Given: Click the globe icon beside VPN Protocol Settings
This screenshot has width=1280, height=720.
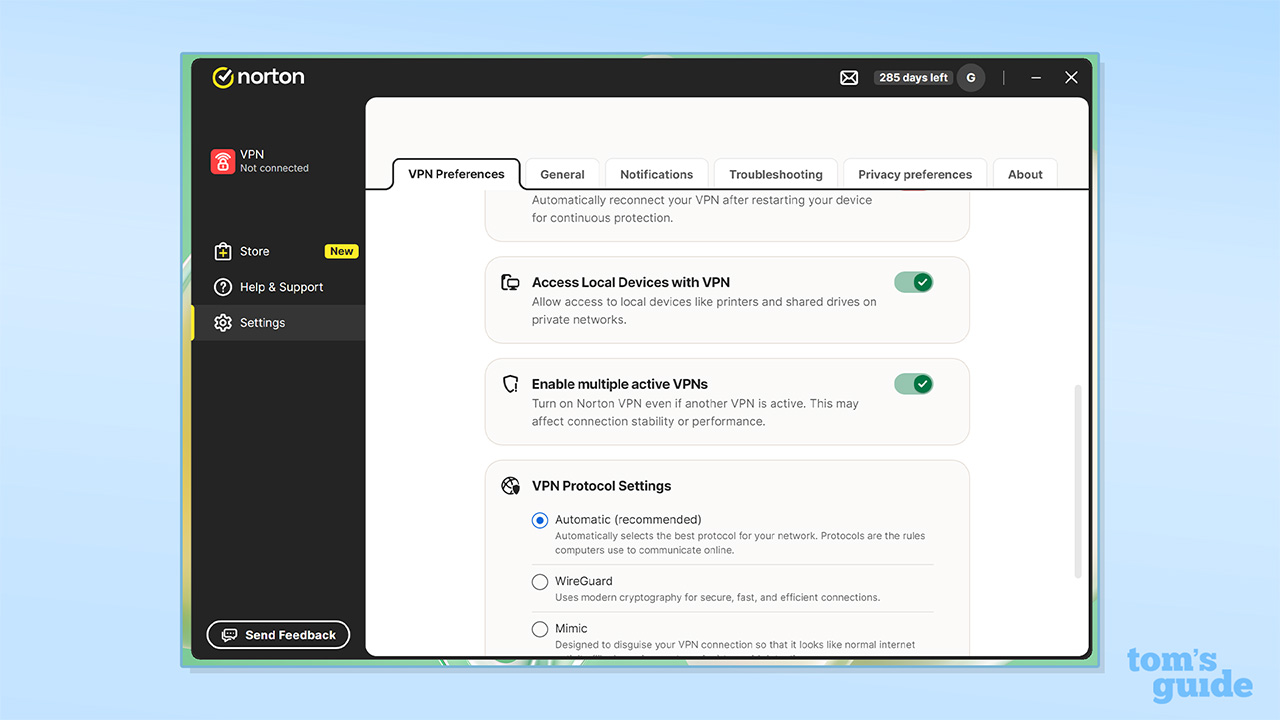Looking at the screenshot, I should click(510, 486).
